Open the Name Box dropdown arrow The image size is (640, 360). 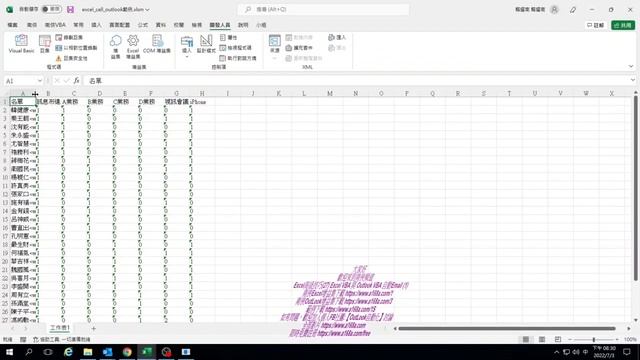[40, 81]
